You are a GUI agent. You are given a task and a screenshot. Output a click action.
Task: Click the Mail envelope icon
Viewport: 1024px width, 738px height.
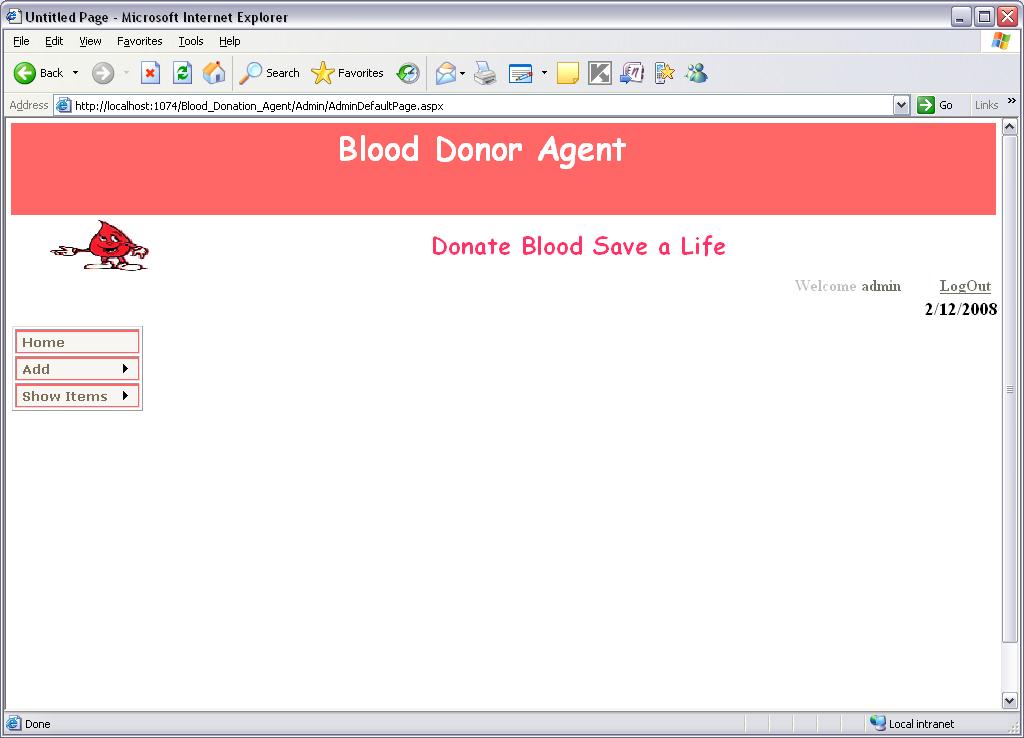point(445,73)
